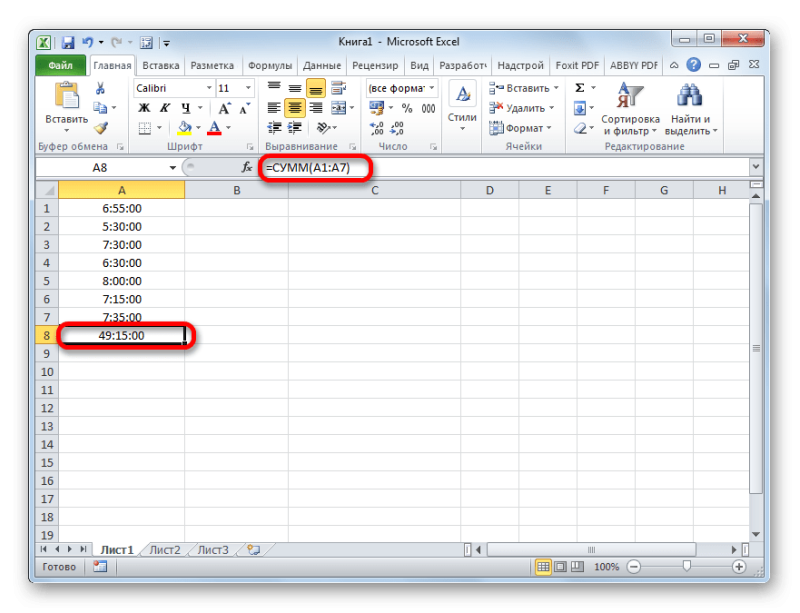Switch to the Формулы ribbon tab
The image size is (800, 613).
[270, 65]
